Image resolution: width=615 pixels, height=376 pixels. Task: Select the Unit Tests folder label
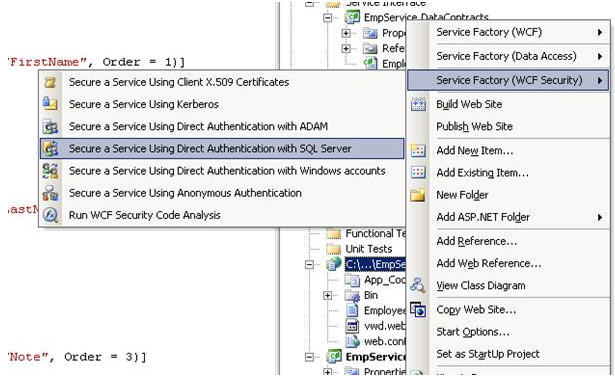point(369,249)
